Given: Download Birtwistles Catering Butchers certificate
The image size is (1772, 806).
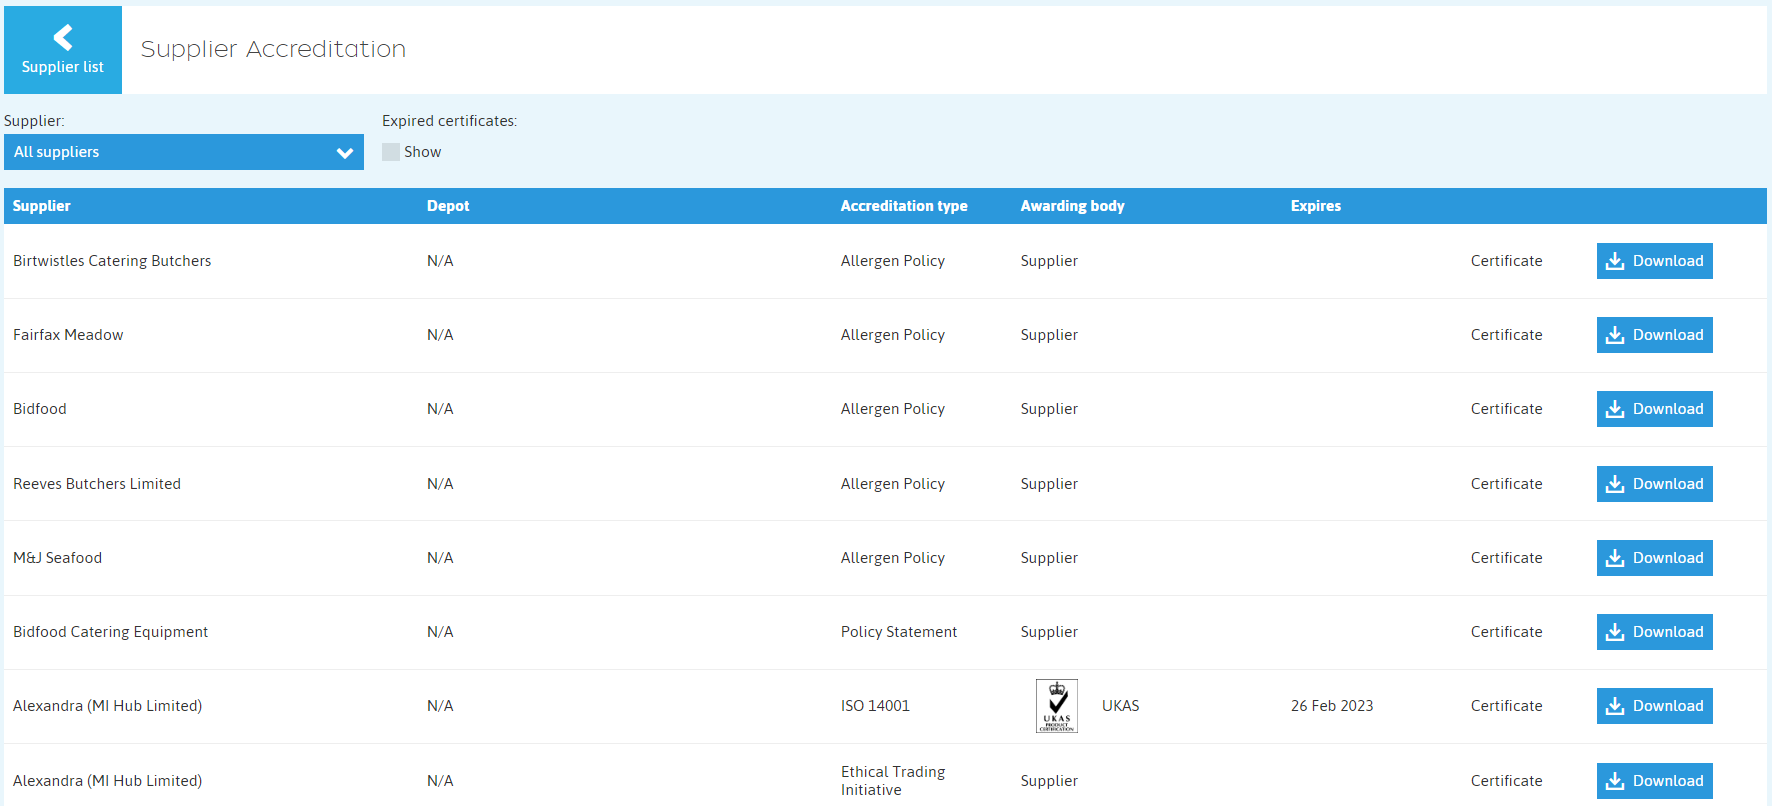Looking at the screenshot, I should point(1654,261).
